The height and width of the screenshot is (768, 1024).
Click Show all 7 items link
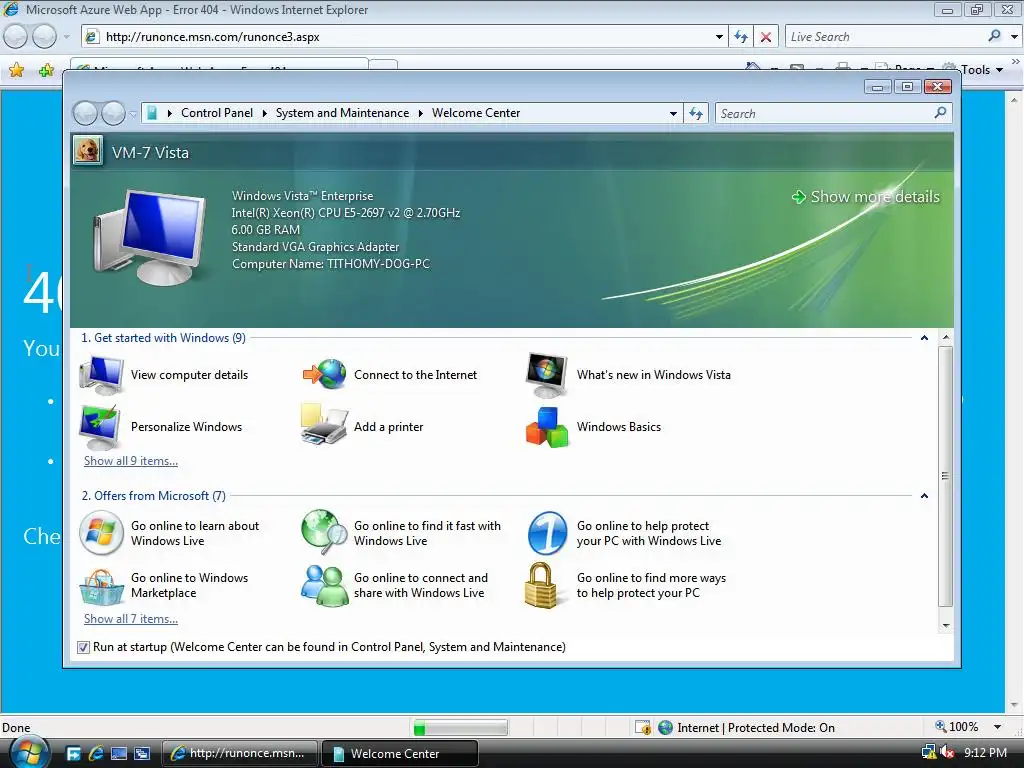tap(131, 618)
